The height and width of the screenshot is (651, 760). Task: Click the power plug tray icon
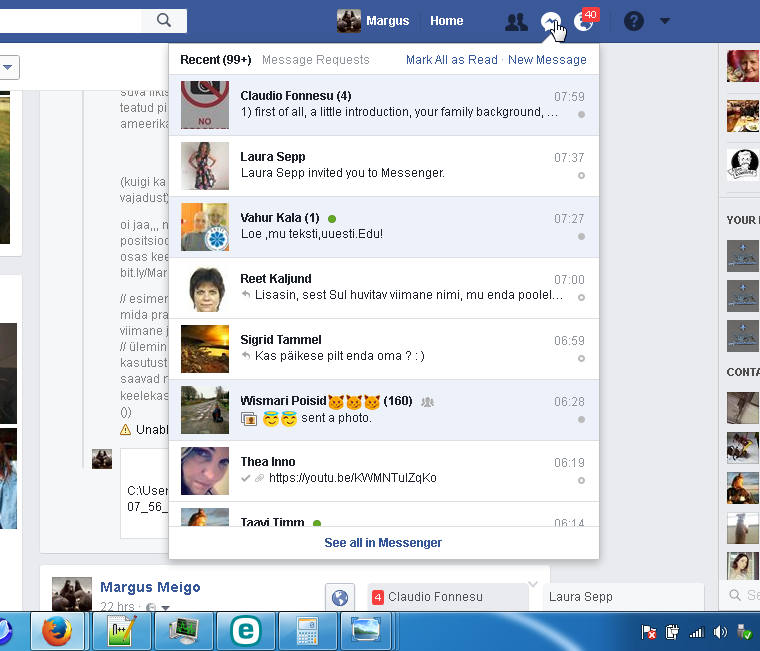point(672,632)
